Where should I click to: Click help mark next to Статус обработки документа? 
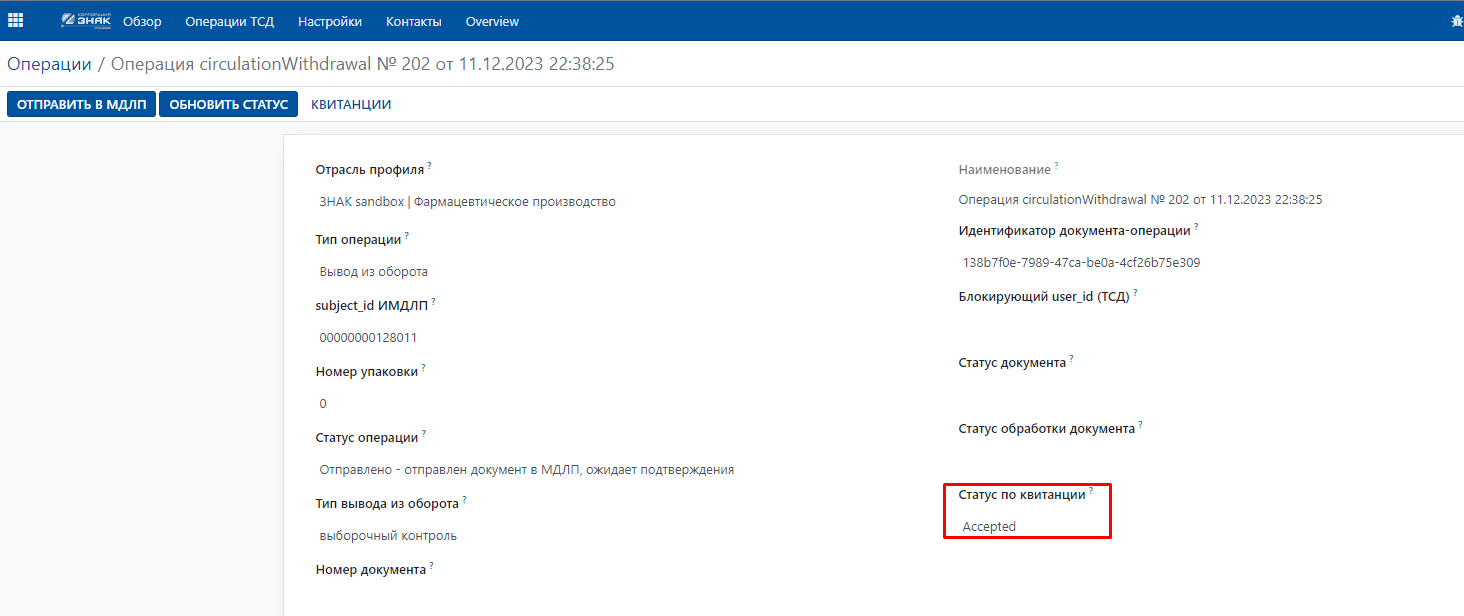pos(1140,424)
